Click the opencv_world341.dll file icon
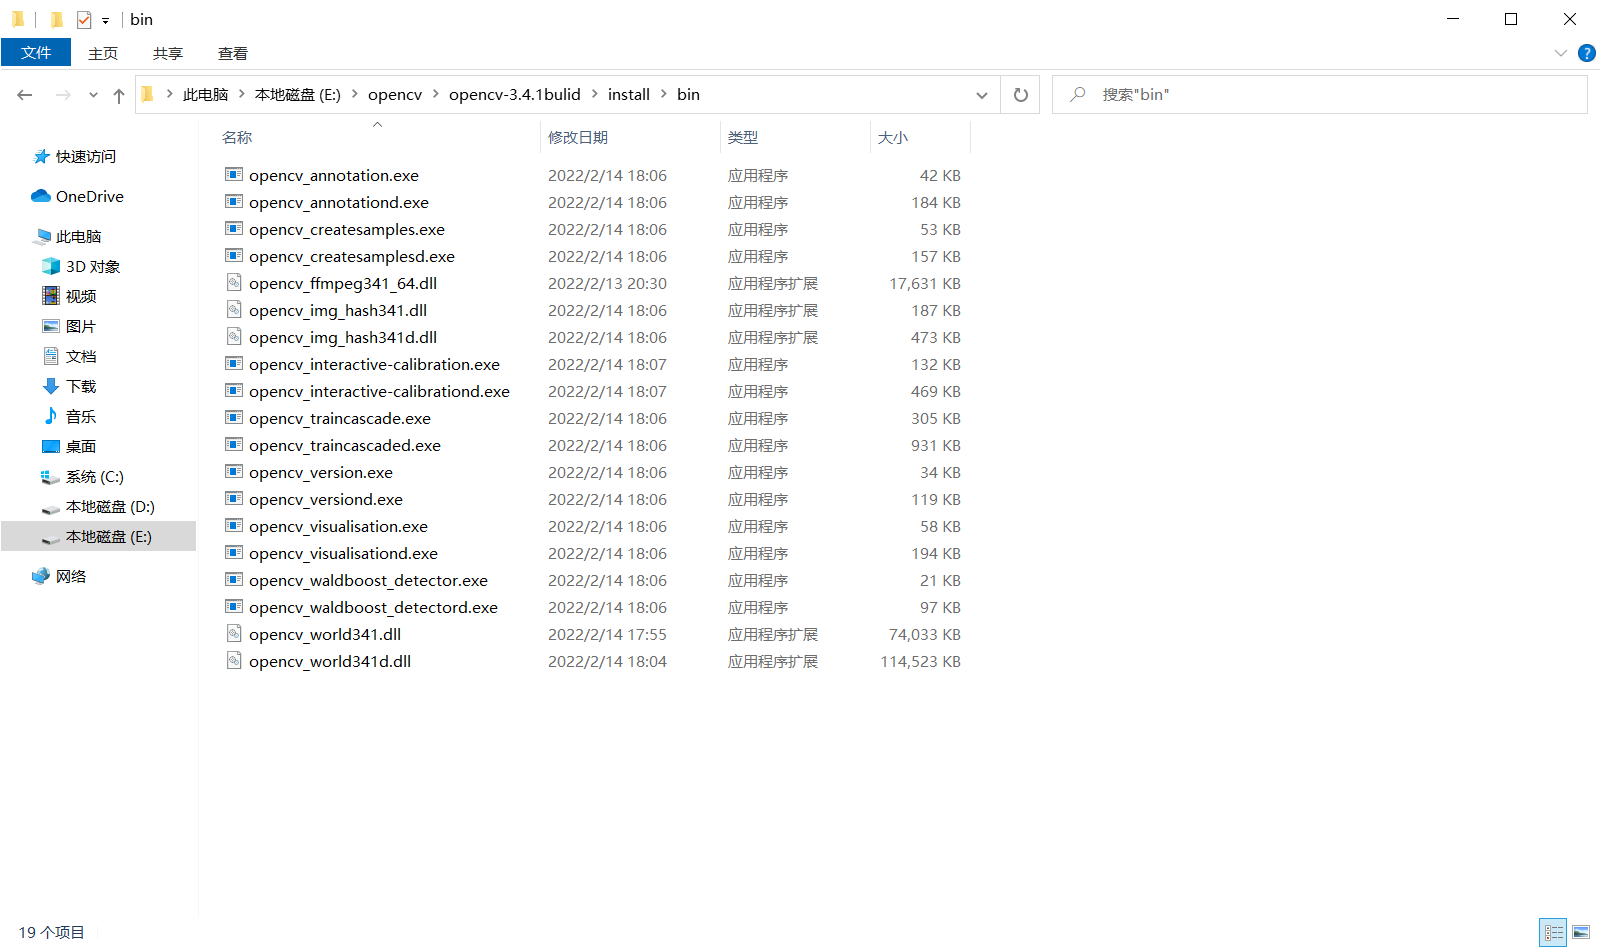Viewport: 1601px width, 948px height. (x=234, y=634)
